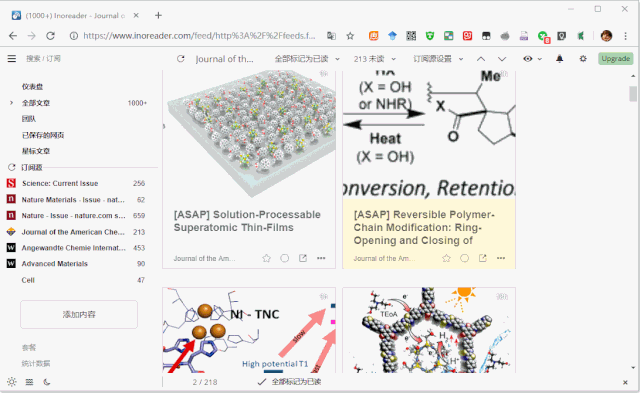Refresh subscriptions icon beside 订阅源
Viewport: 640px width, 393px height.
coord(11,167)
